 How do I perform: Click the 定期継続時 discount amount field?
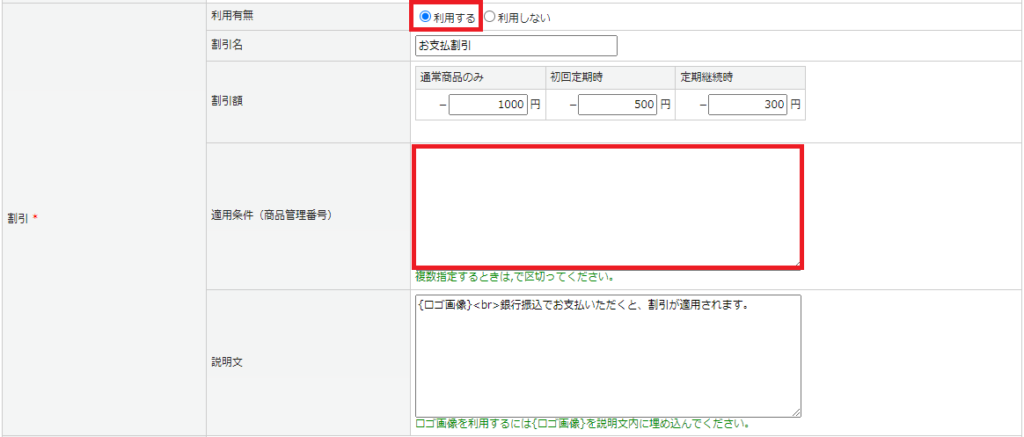[747, 105]
